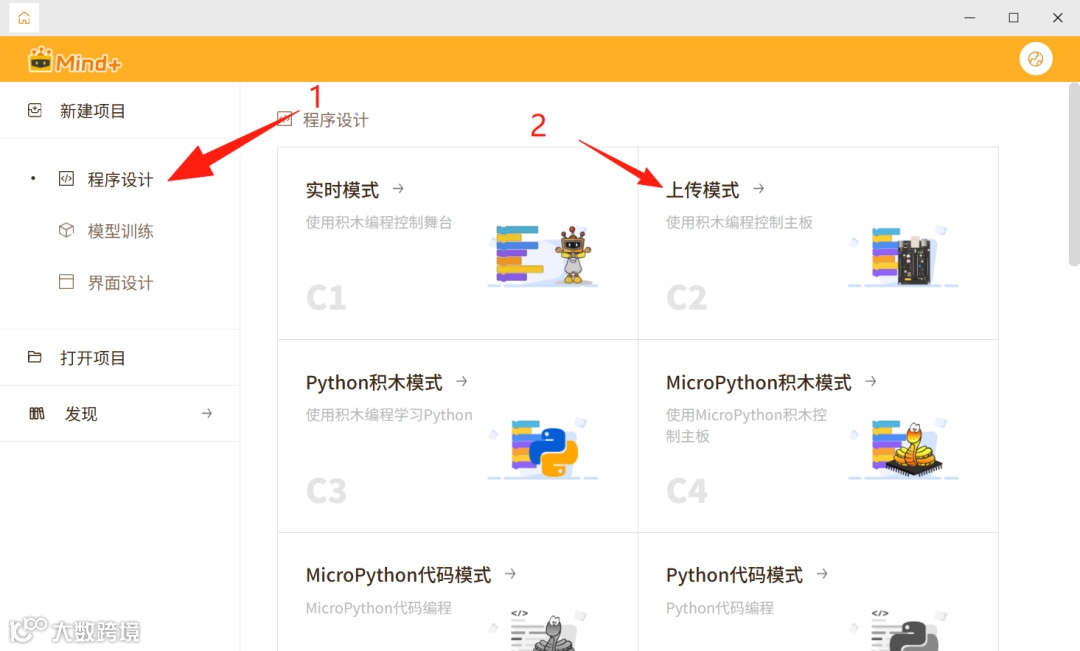This screenshot has width=1080, height=651.
Task: Maximize the Mind+ window
Action: pos(1014,18)
